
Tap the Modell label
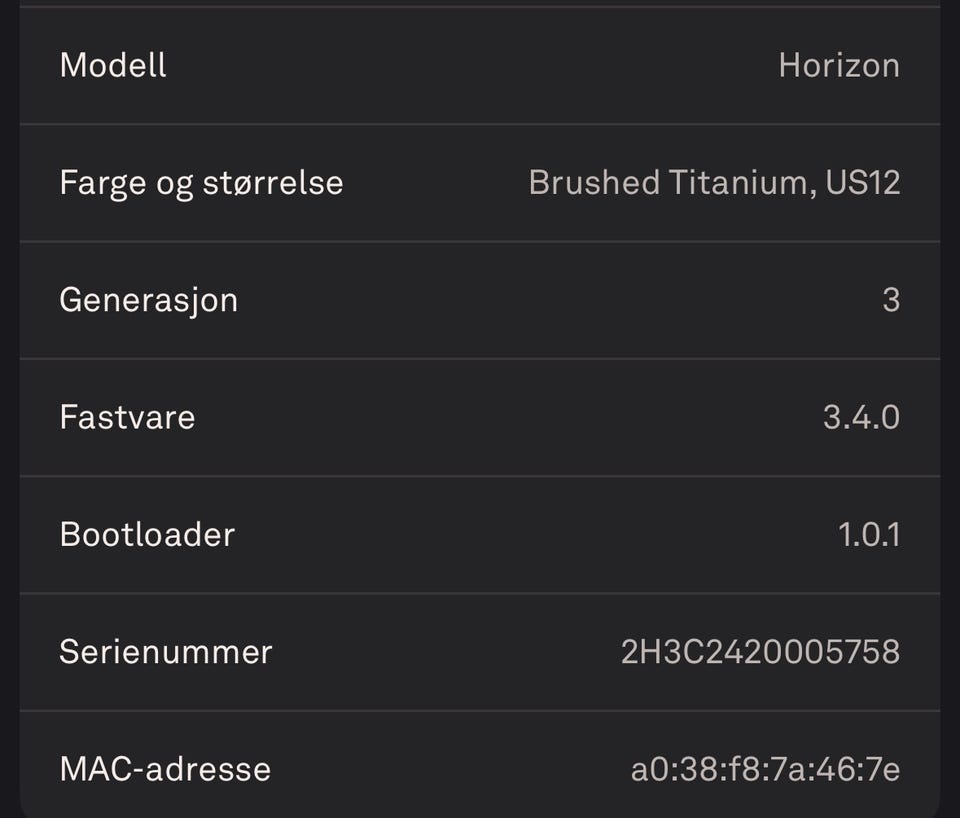(113, 66)
